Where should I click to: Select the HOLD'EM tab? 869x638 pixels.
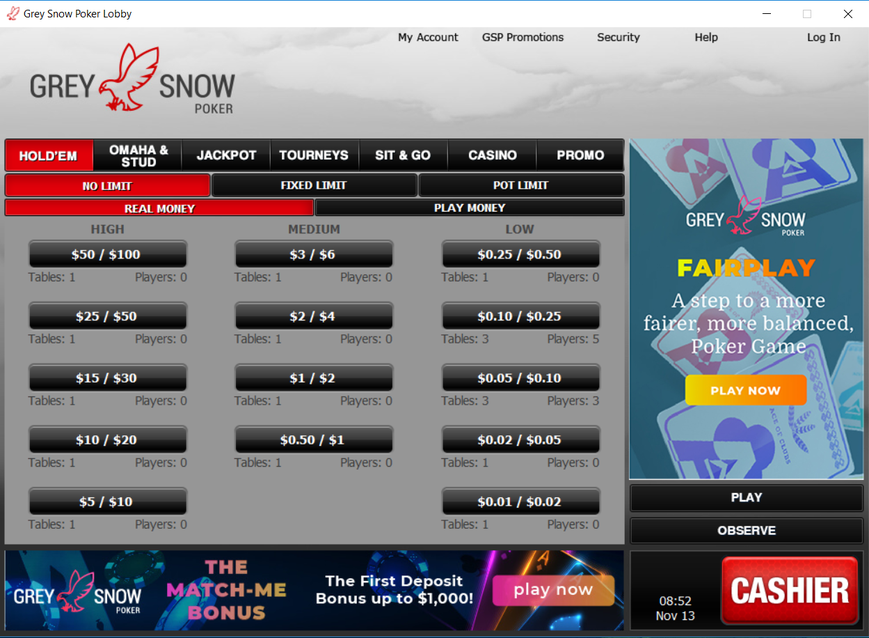[x=49, y=155]
